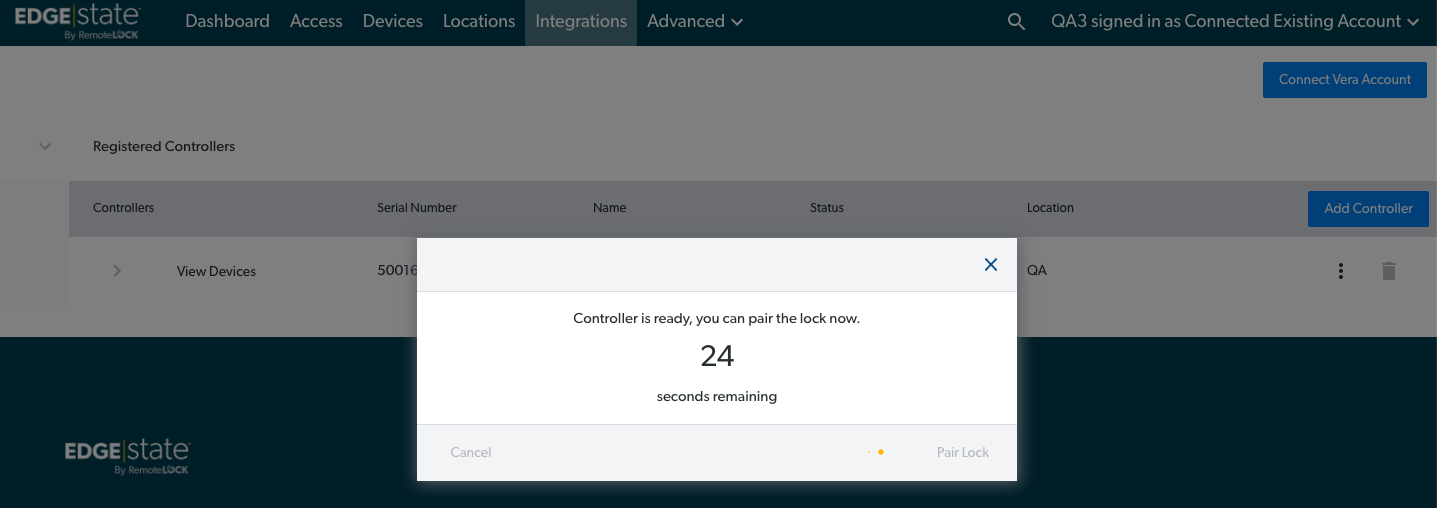Screen dimensions: 1437x508
Task: Click 'Controller is ready' message
Action: (716, 319)
